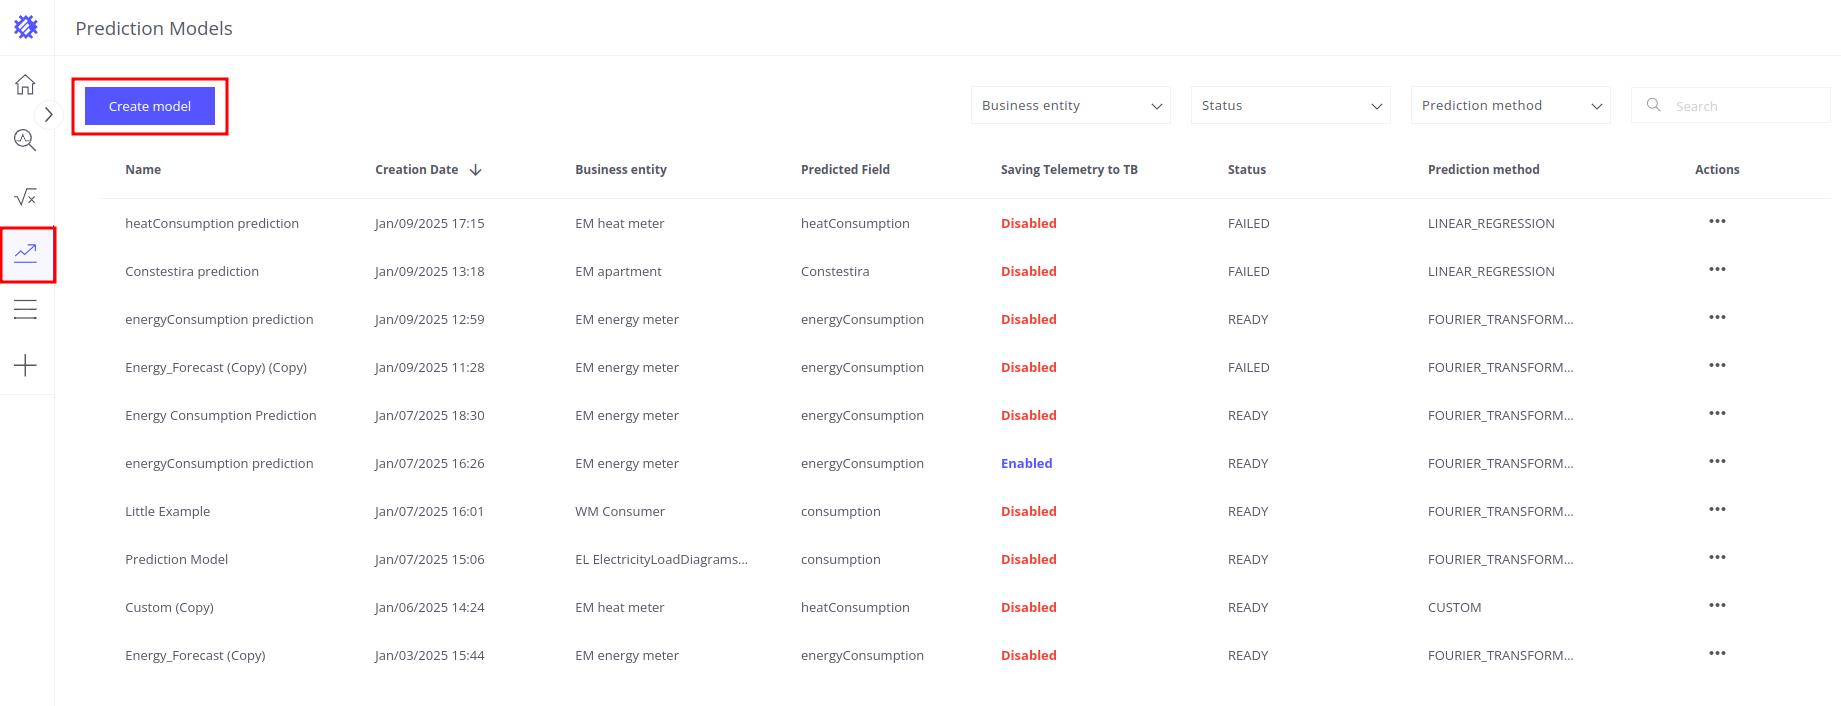Open the Prediction method filter dropdown

(1510, 105)
